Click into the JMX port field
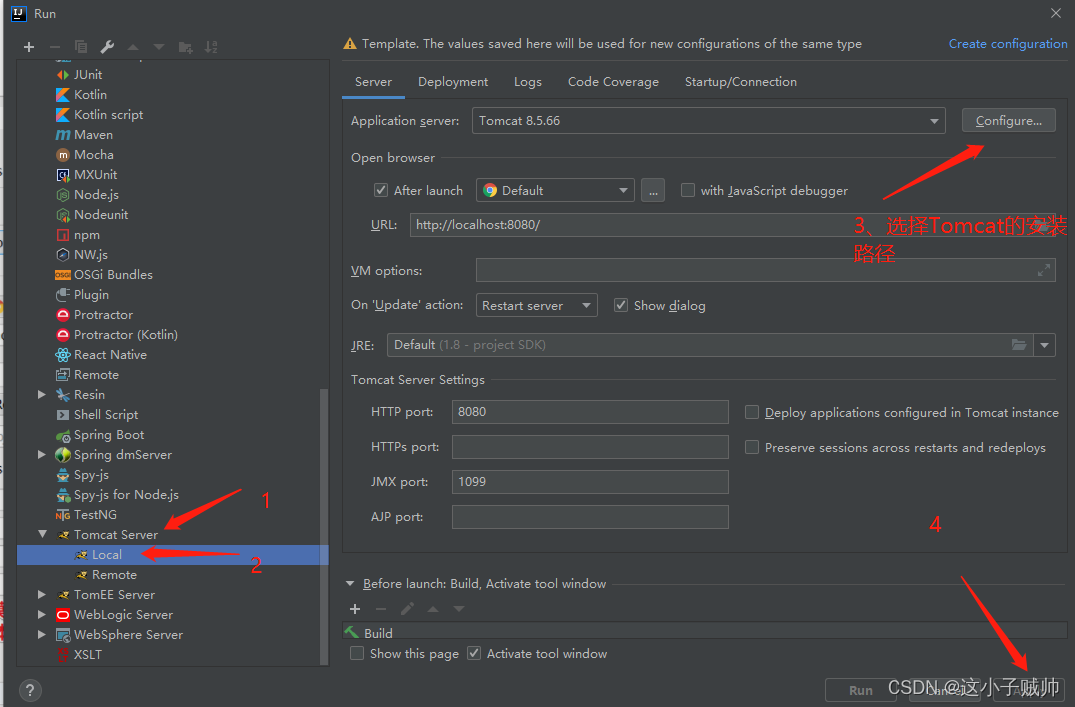This screenshot has height=707, width=1075. [590, 482]
